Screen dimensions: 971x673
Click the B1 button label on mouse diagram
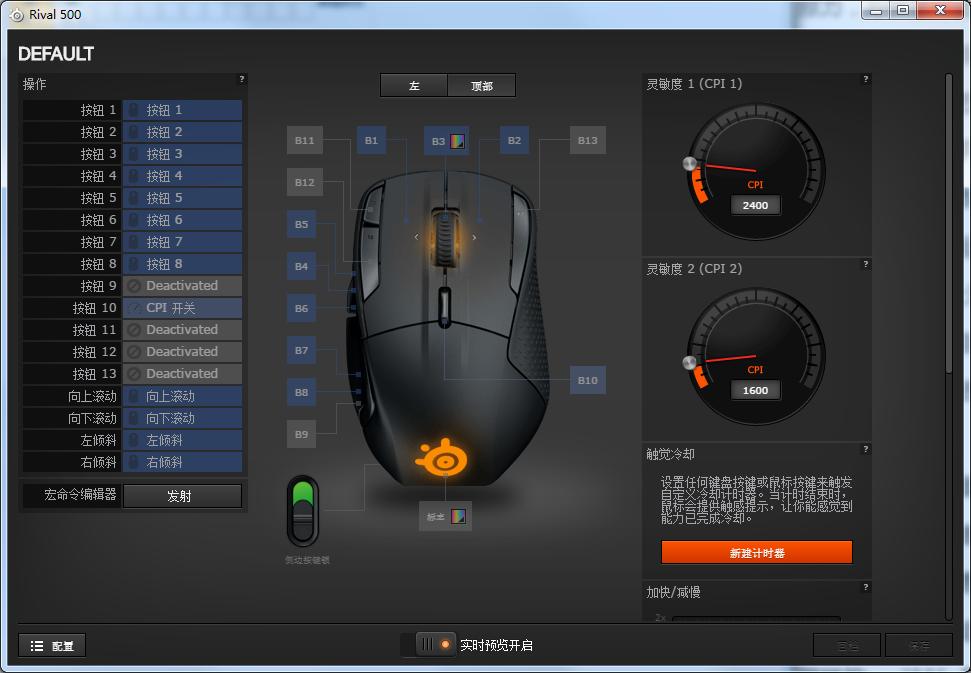coord(371,141)
